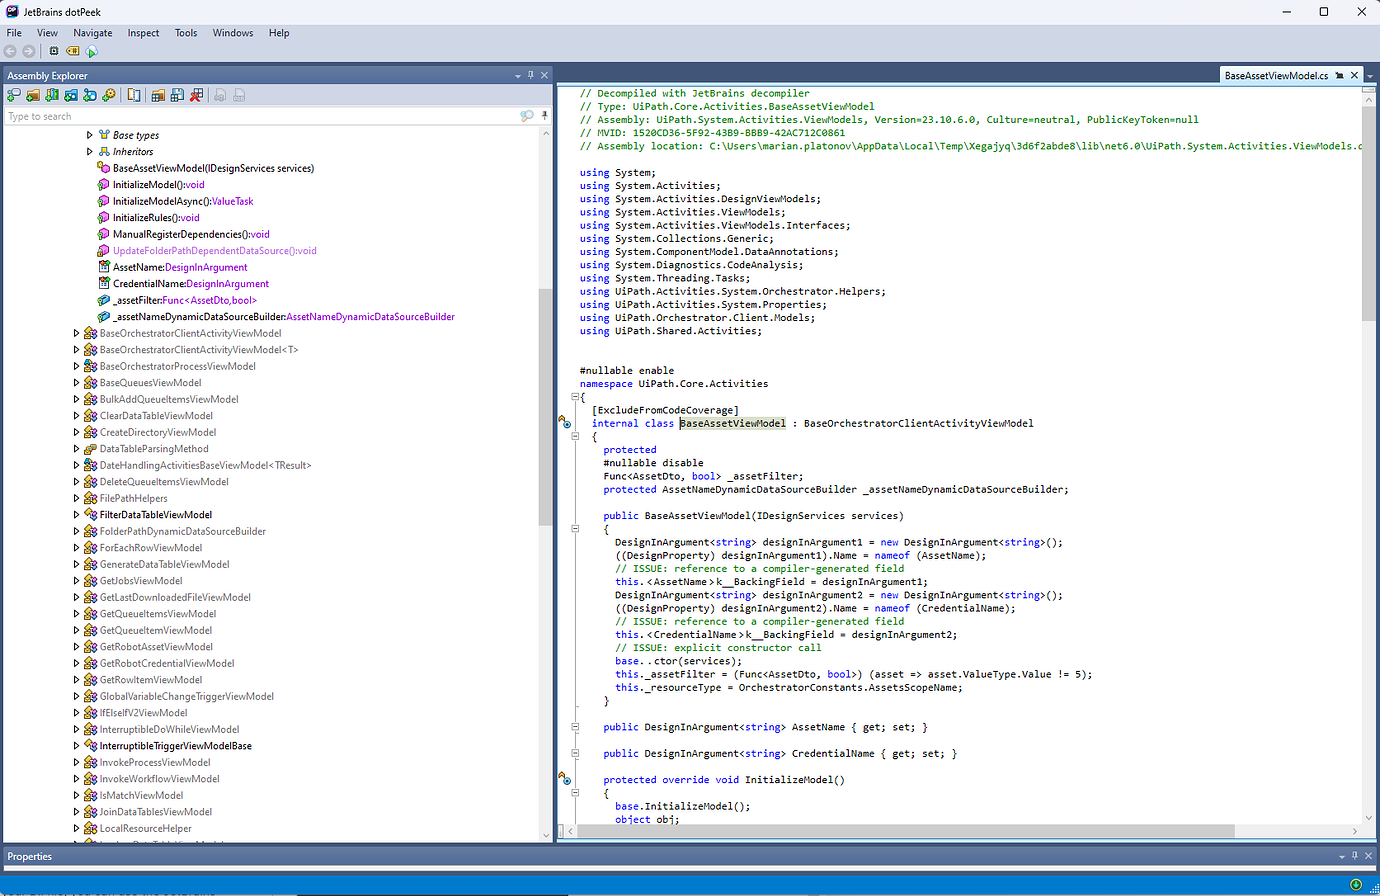Save the assembly list using disk icon

click(x=177, y=95)
